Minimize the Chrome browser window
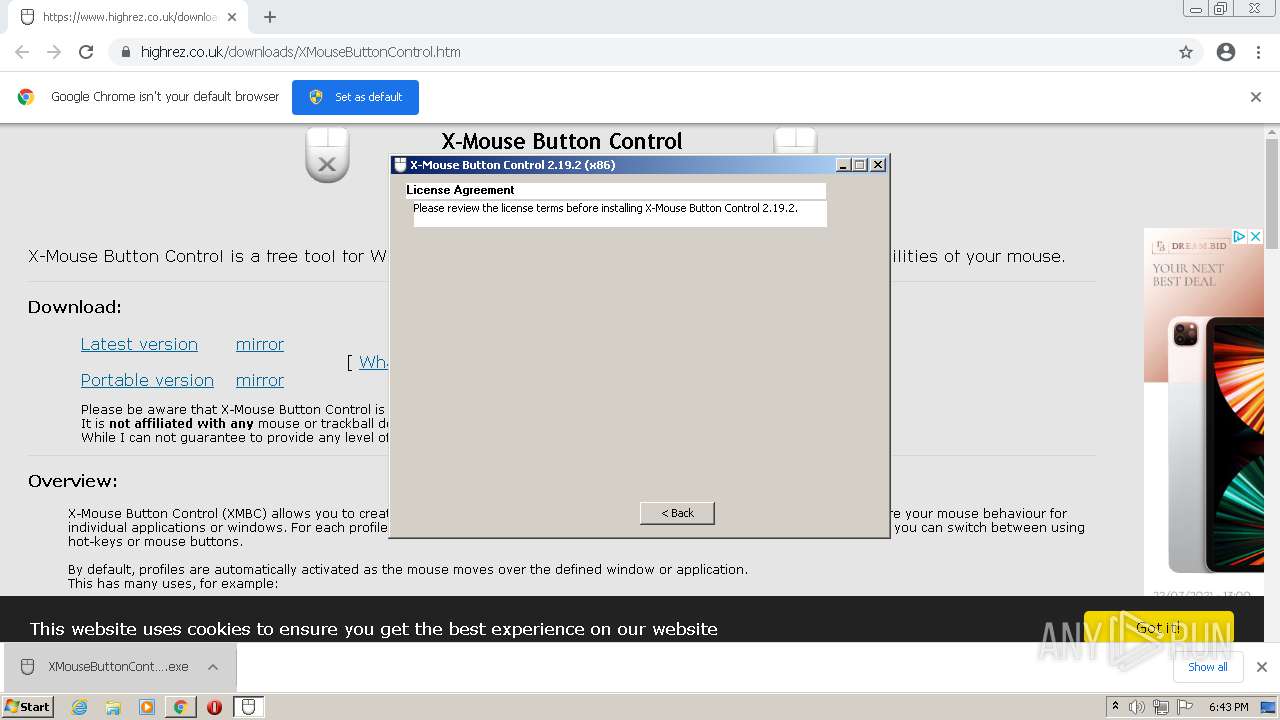 point(1196,9)
